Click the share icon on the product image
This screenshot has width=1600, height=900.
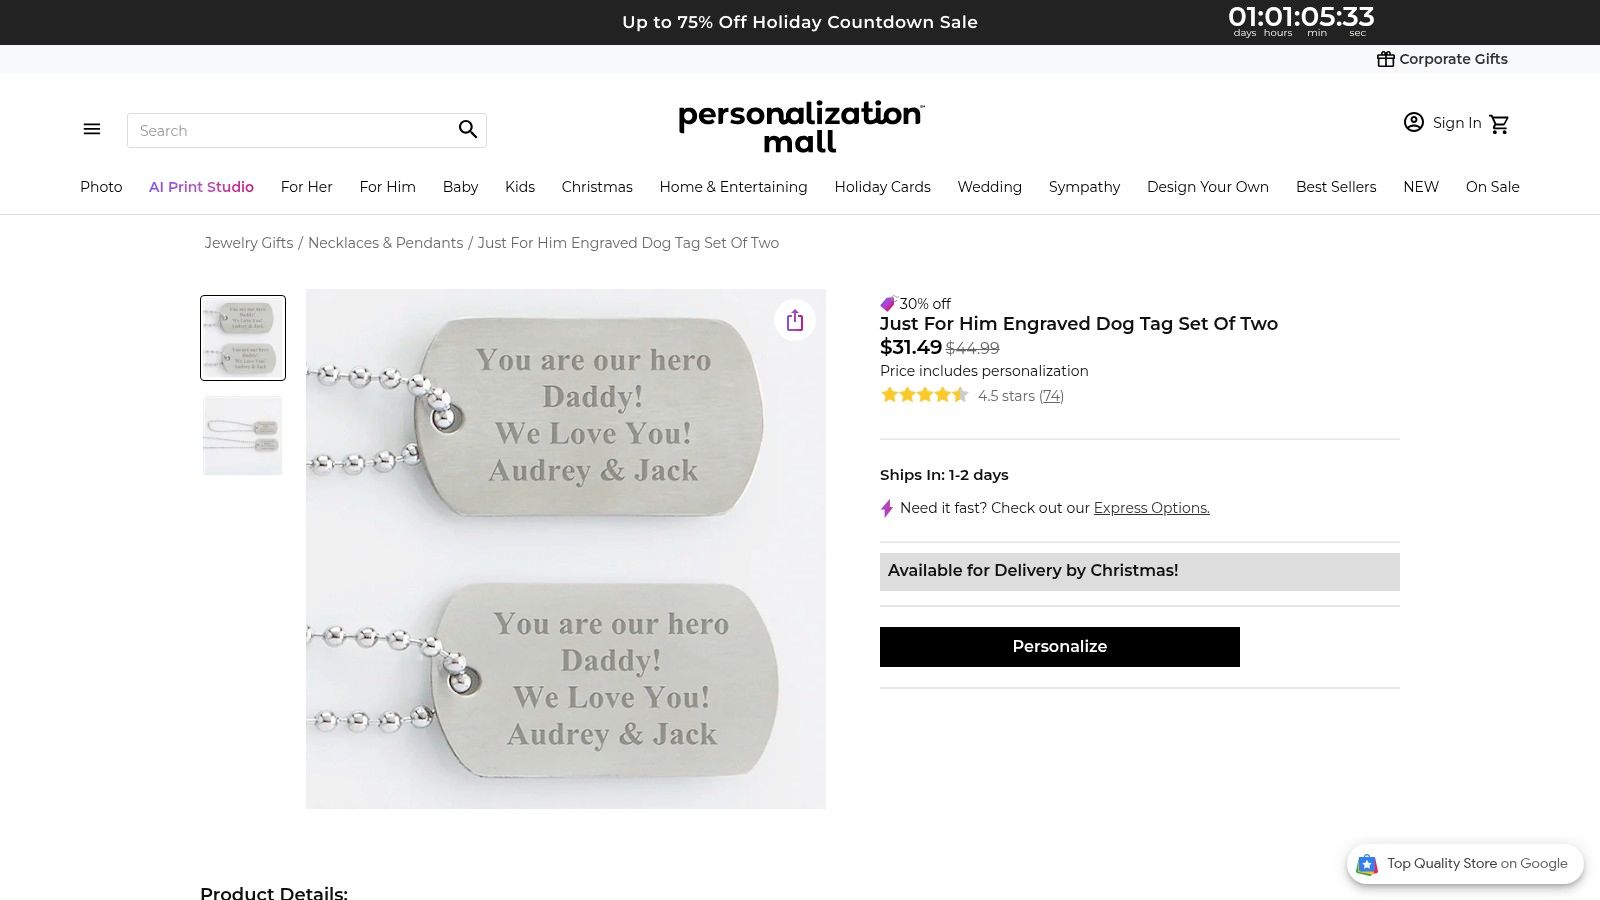click(794, 320)
